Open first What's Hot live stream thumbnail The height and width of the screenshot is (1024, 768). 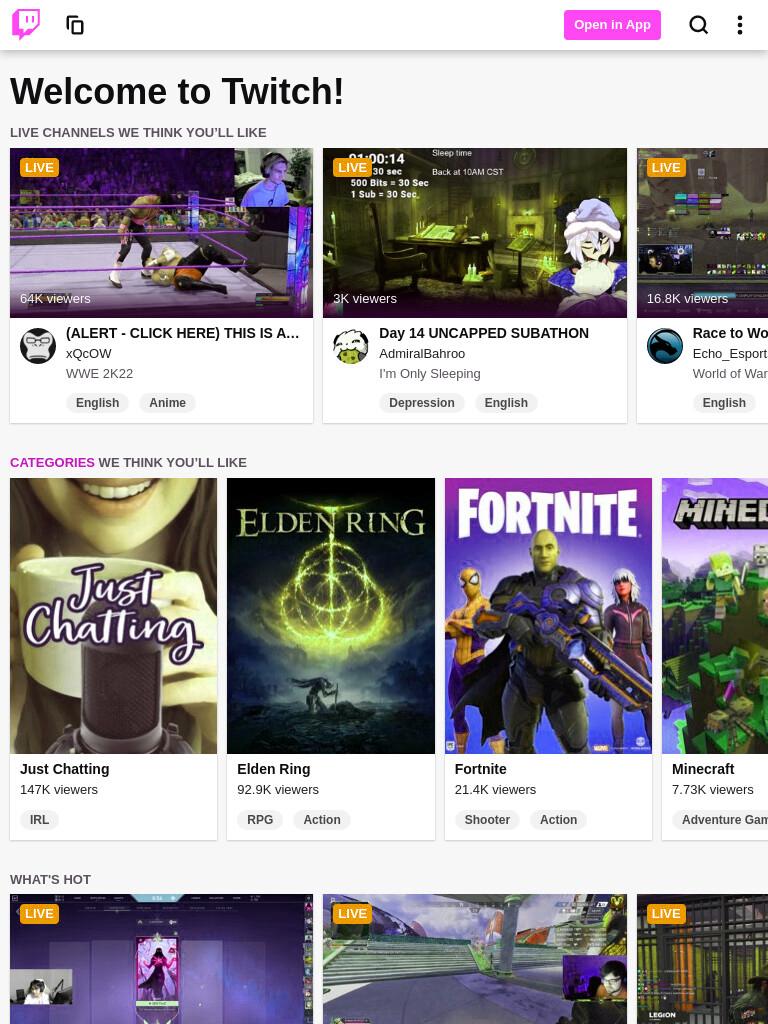[x=161, y=959]
